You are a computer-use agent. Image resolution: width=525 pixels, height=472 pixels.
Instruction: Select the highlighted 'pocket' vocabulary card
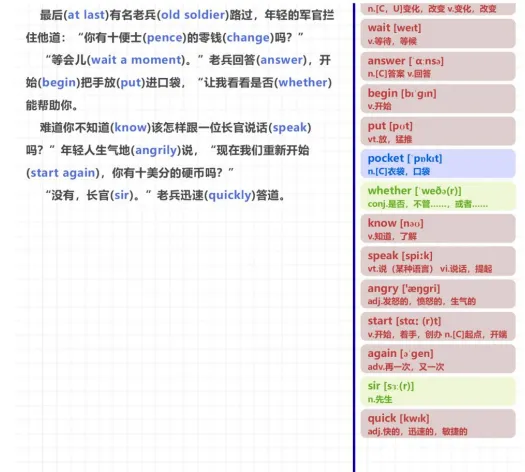pyautogui.click(x=438, y=164)
